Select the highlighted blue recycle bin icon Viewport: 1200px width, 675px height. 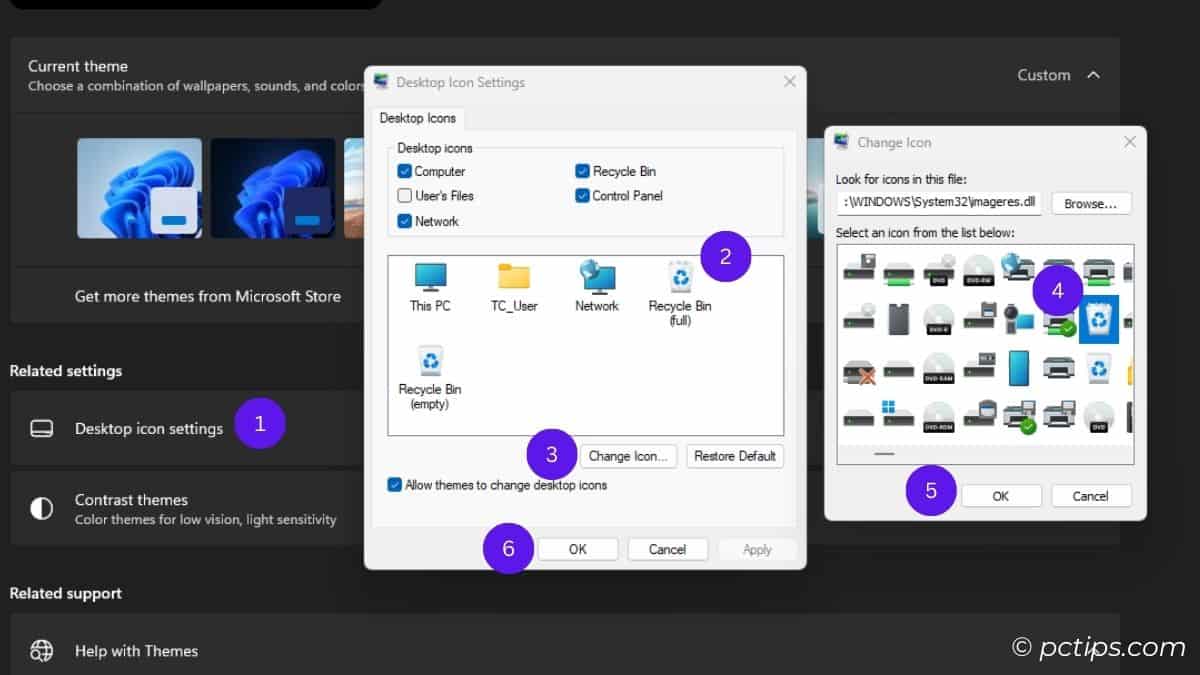coord(1100,319)
